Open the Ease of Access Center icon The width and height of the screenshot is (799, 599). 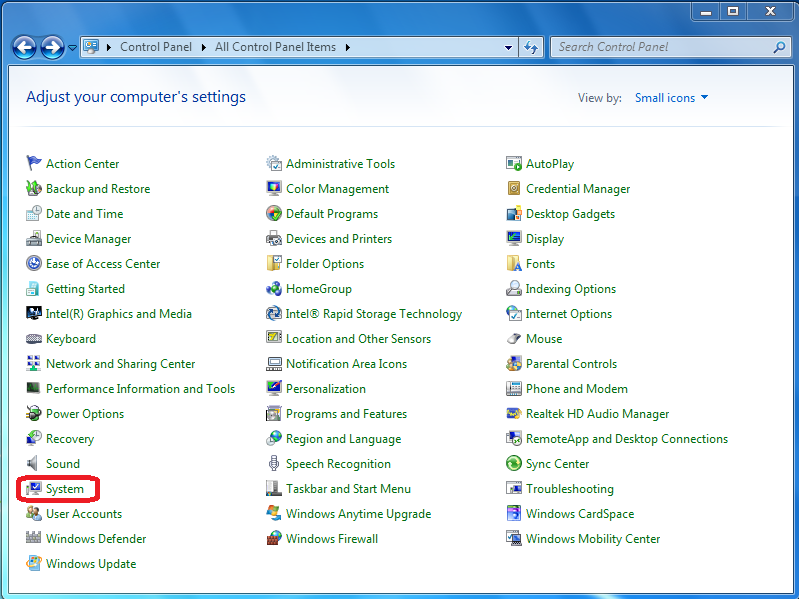pos(34,263)
